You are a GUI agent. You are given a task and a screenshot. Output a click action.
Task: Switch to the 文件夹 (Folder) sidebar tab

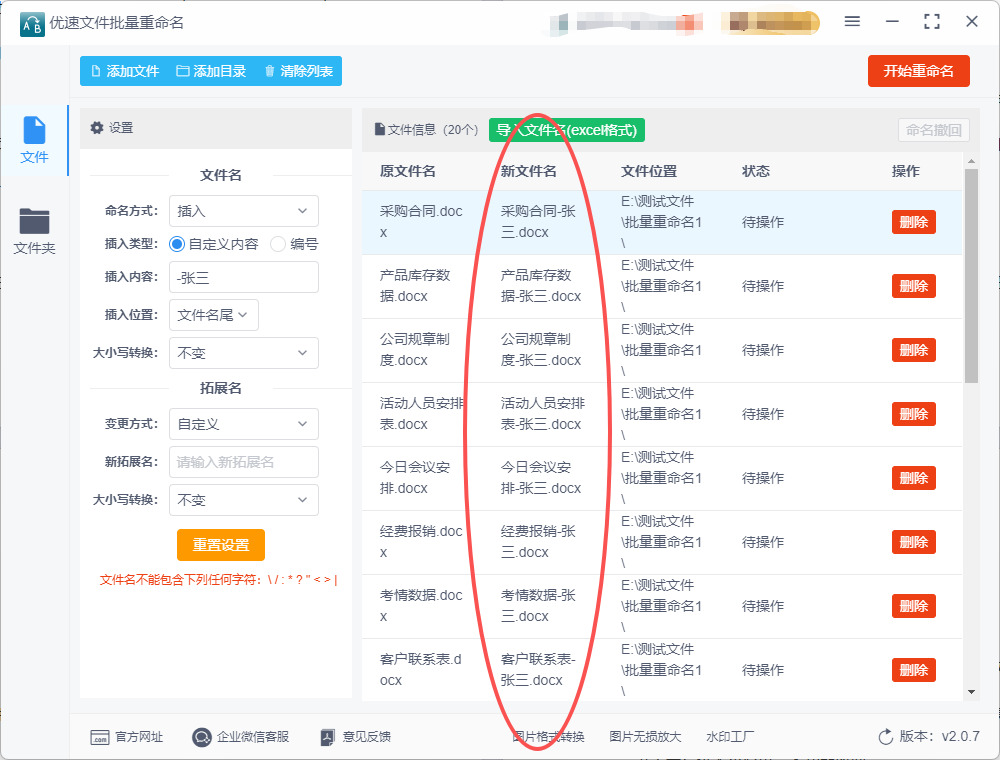[34, 230]
